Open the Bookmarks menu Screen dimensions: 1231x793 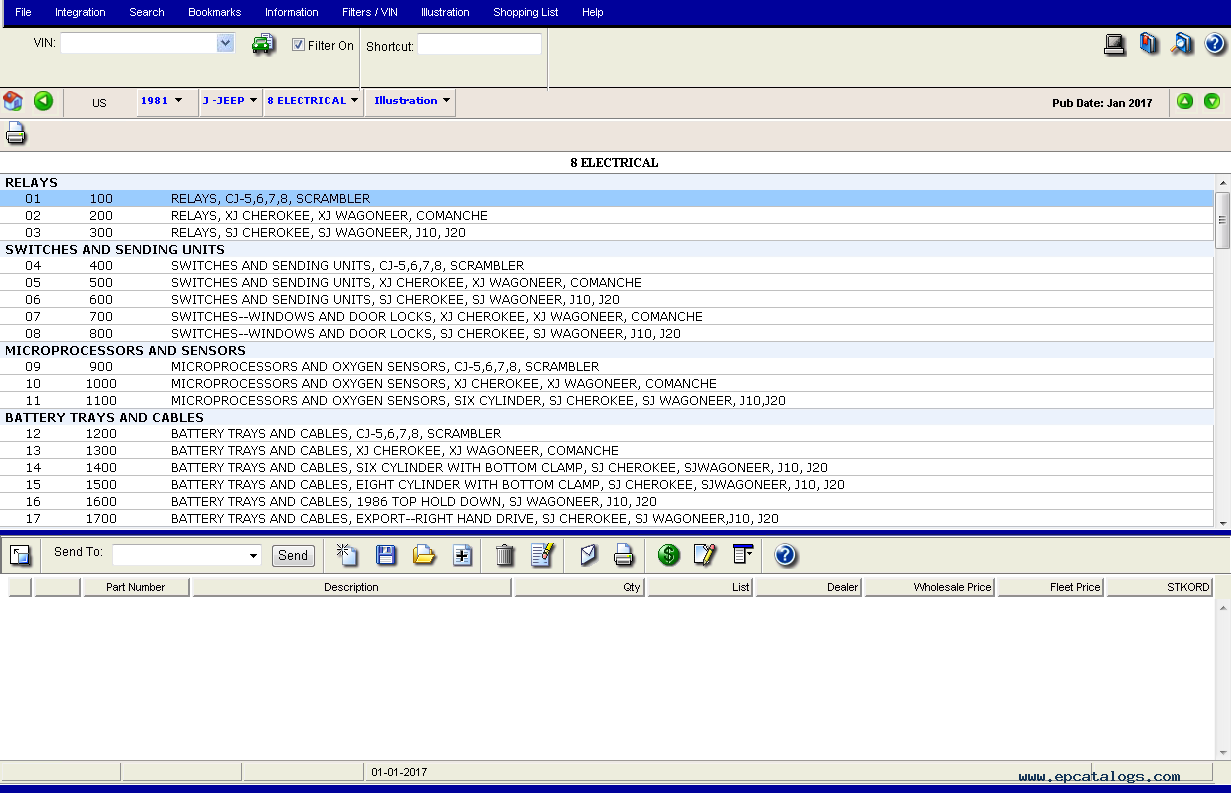215,12
